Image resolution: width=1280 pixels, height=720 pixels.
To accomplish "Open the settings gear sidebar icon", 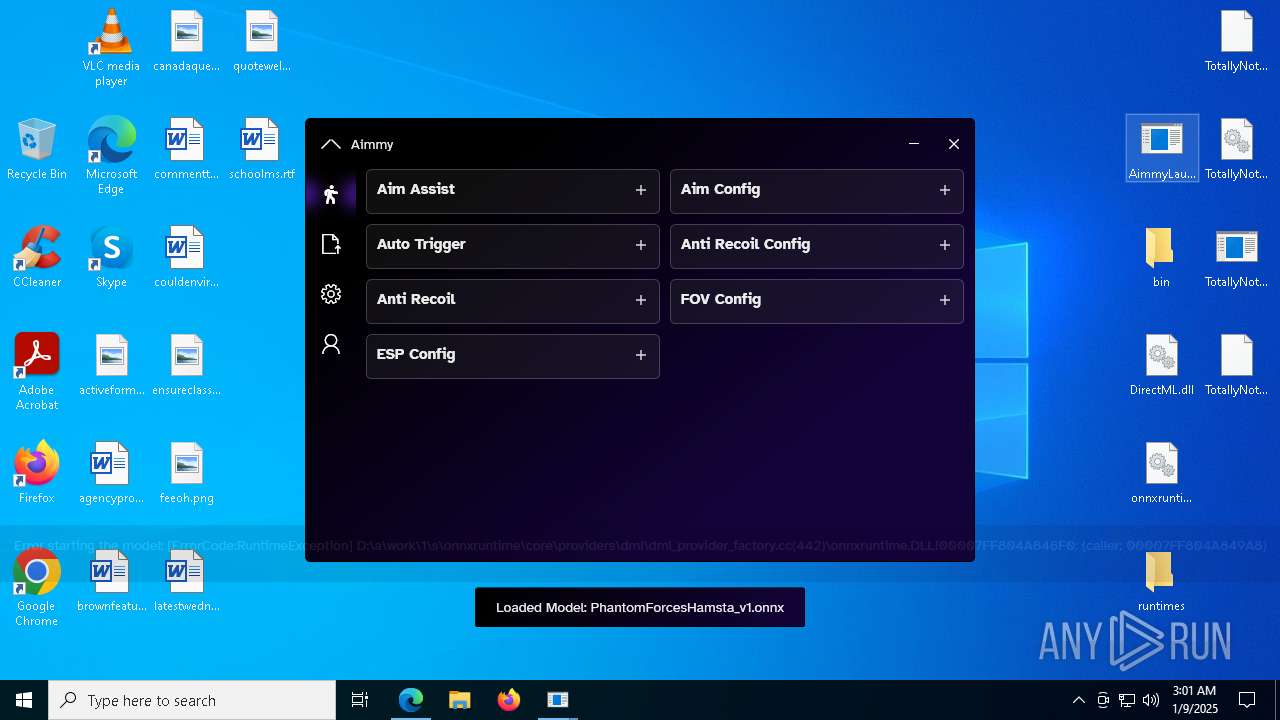I will (x=331, y=294).
